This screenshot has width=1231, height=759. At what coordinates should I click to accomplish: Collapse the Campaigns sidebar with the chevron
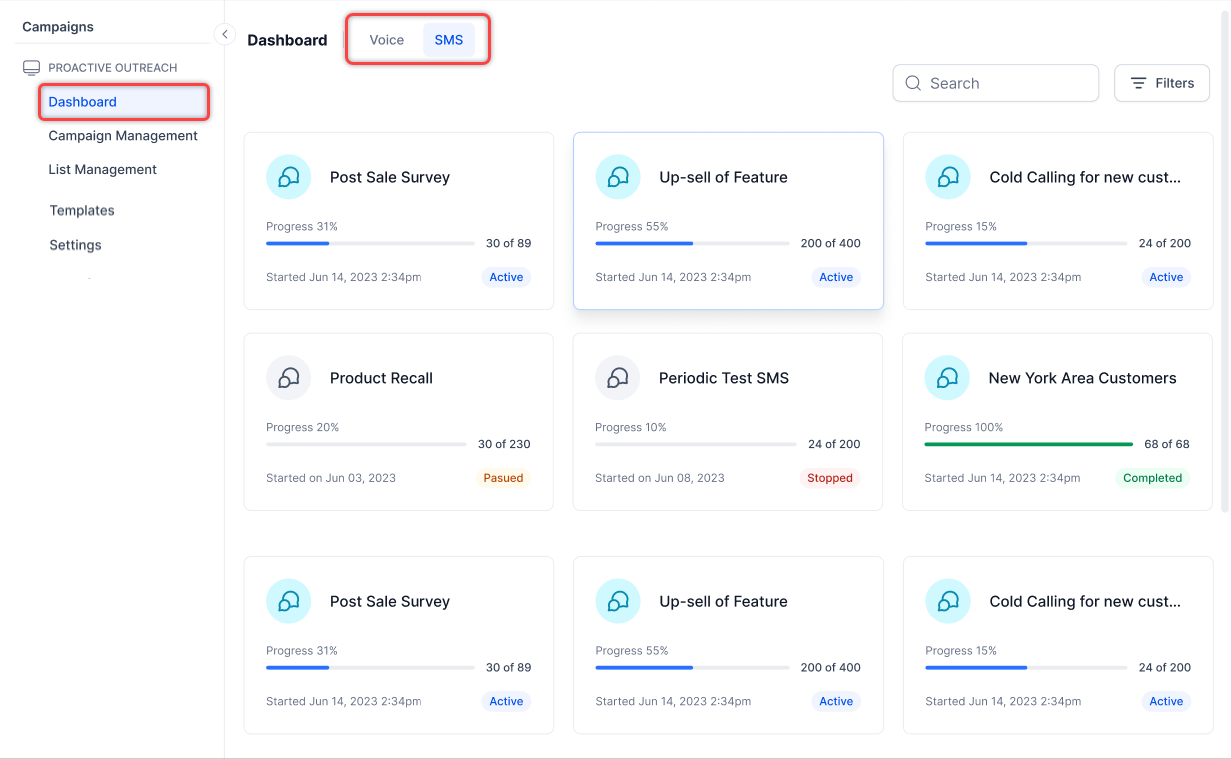[x=225, y=34]
